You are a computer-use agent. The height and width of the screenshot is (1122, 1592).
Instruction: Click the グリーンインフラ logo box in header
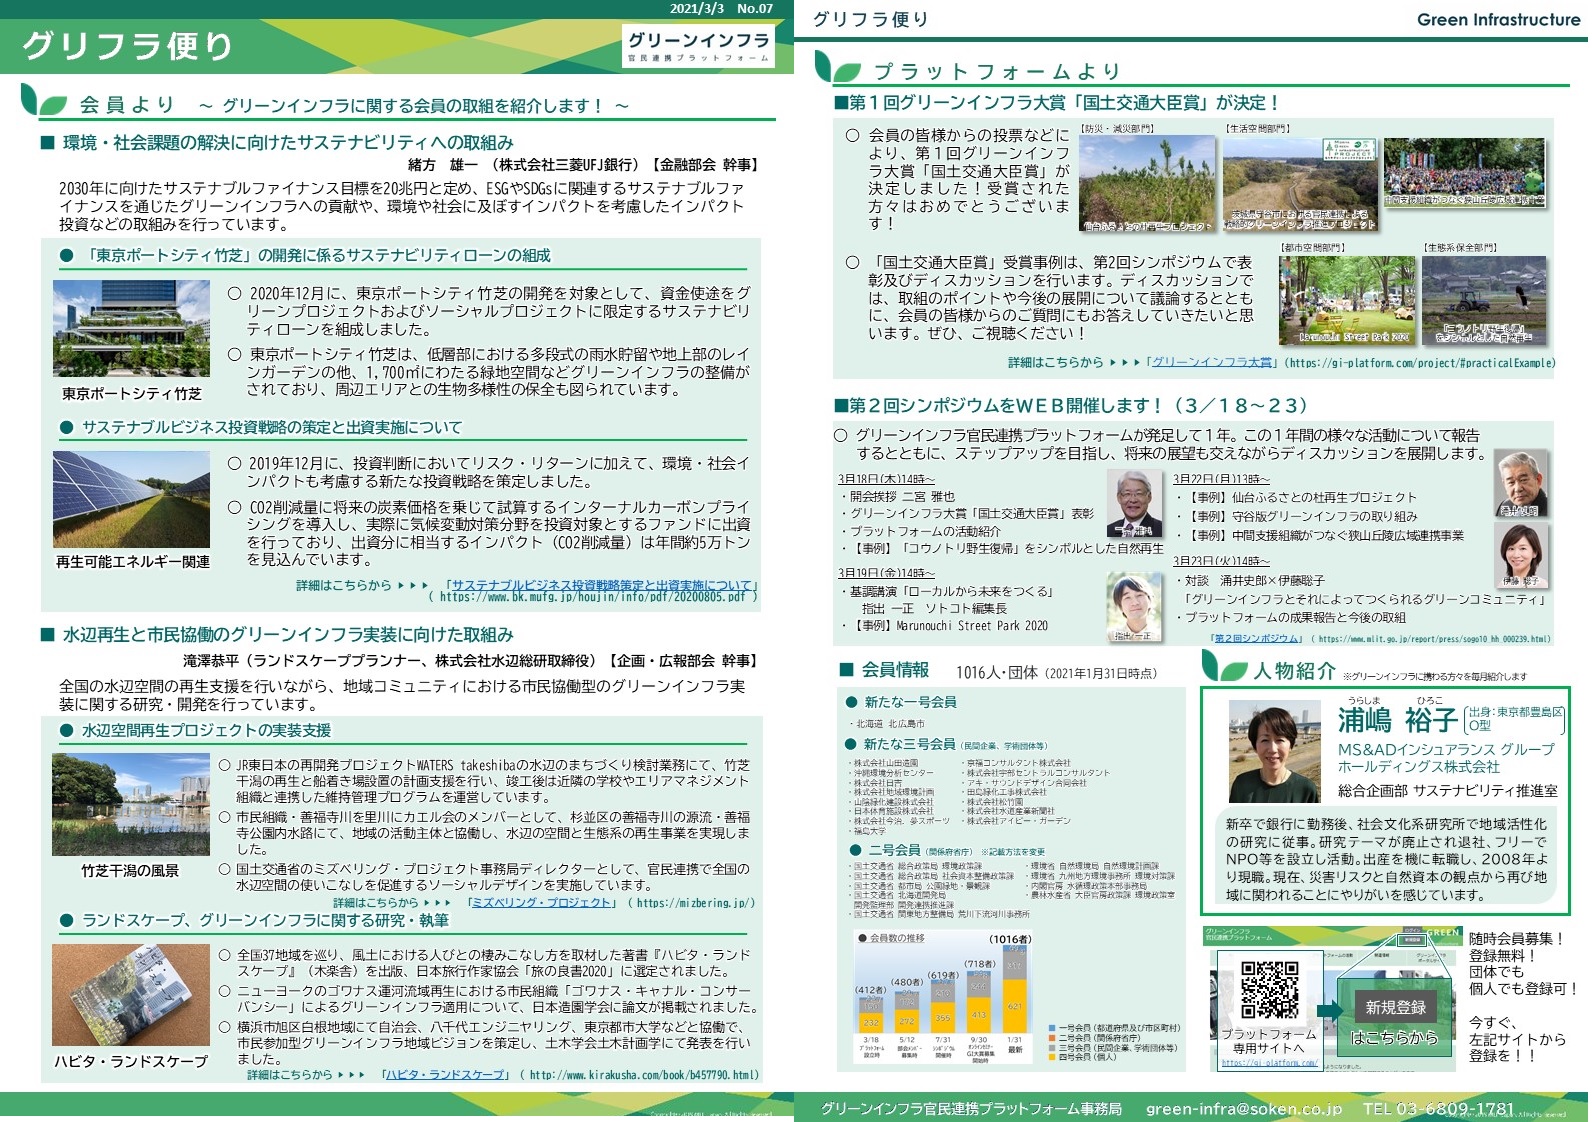pyautogui.click(x=698, y=46)
